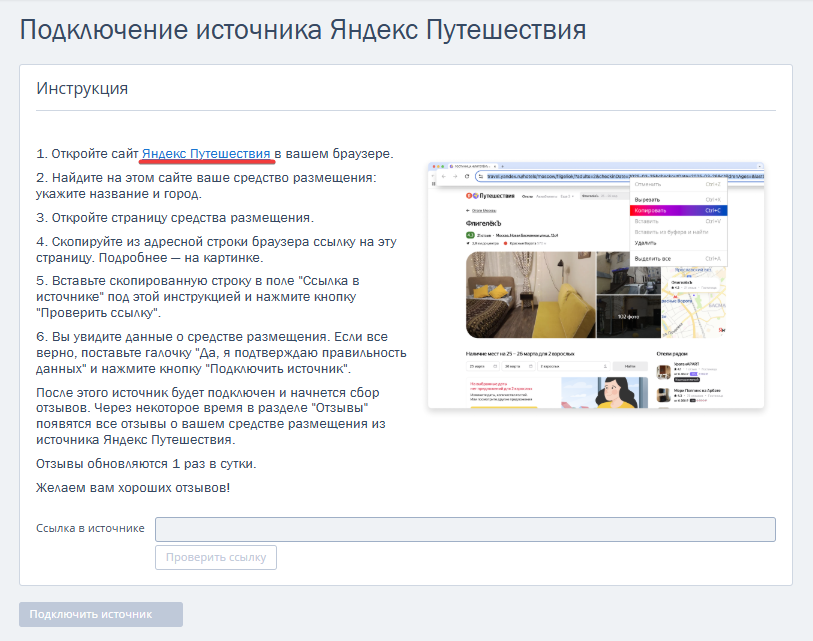
Task: Click the new tab plus icon in the picture
Action: click(x=502, y=166)
